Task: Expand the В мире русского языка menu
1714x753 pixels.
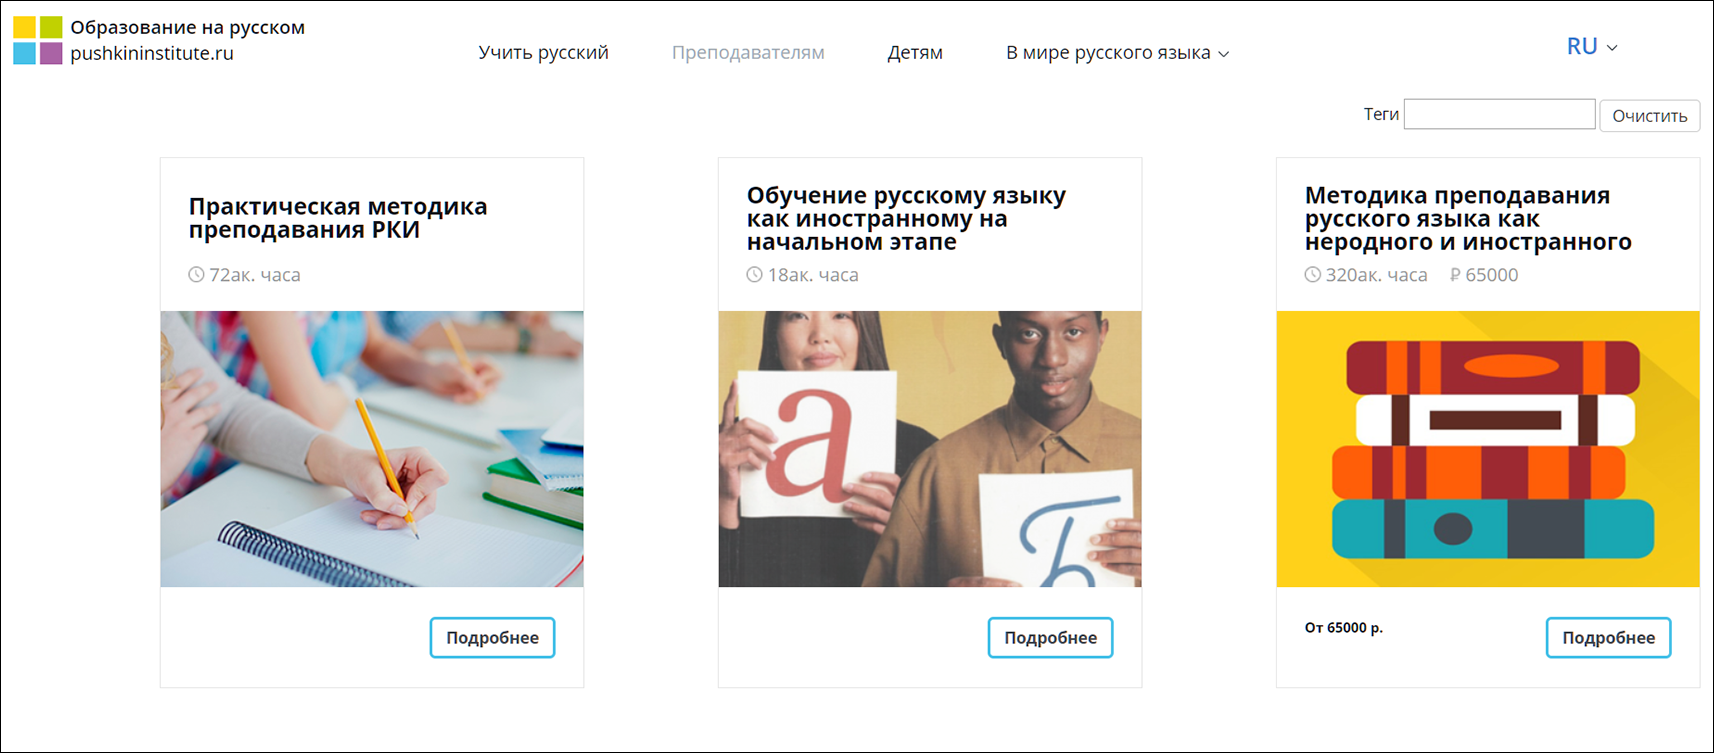Action: point(1117,52)
